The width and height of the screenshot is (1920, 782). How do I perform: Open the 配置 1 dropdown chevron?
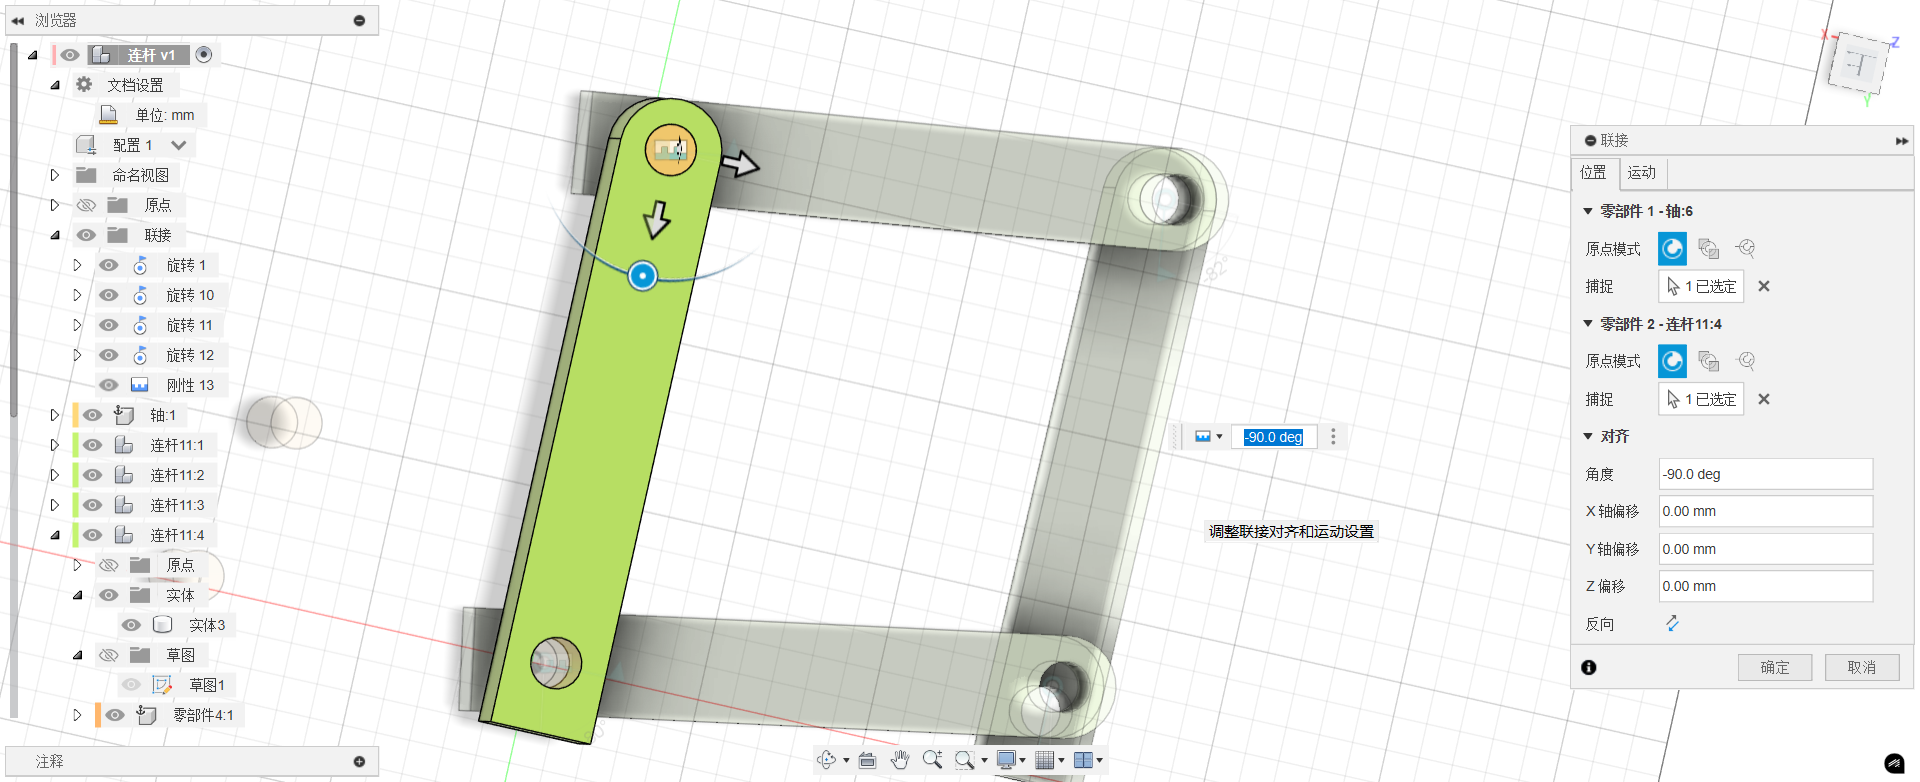click(x=179, y=145)
